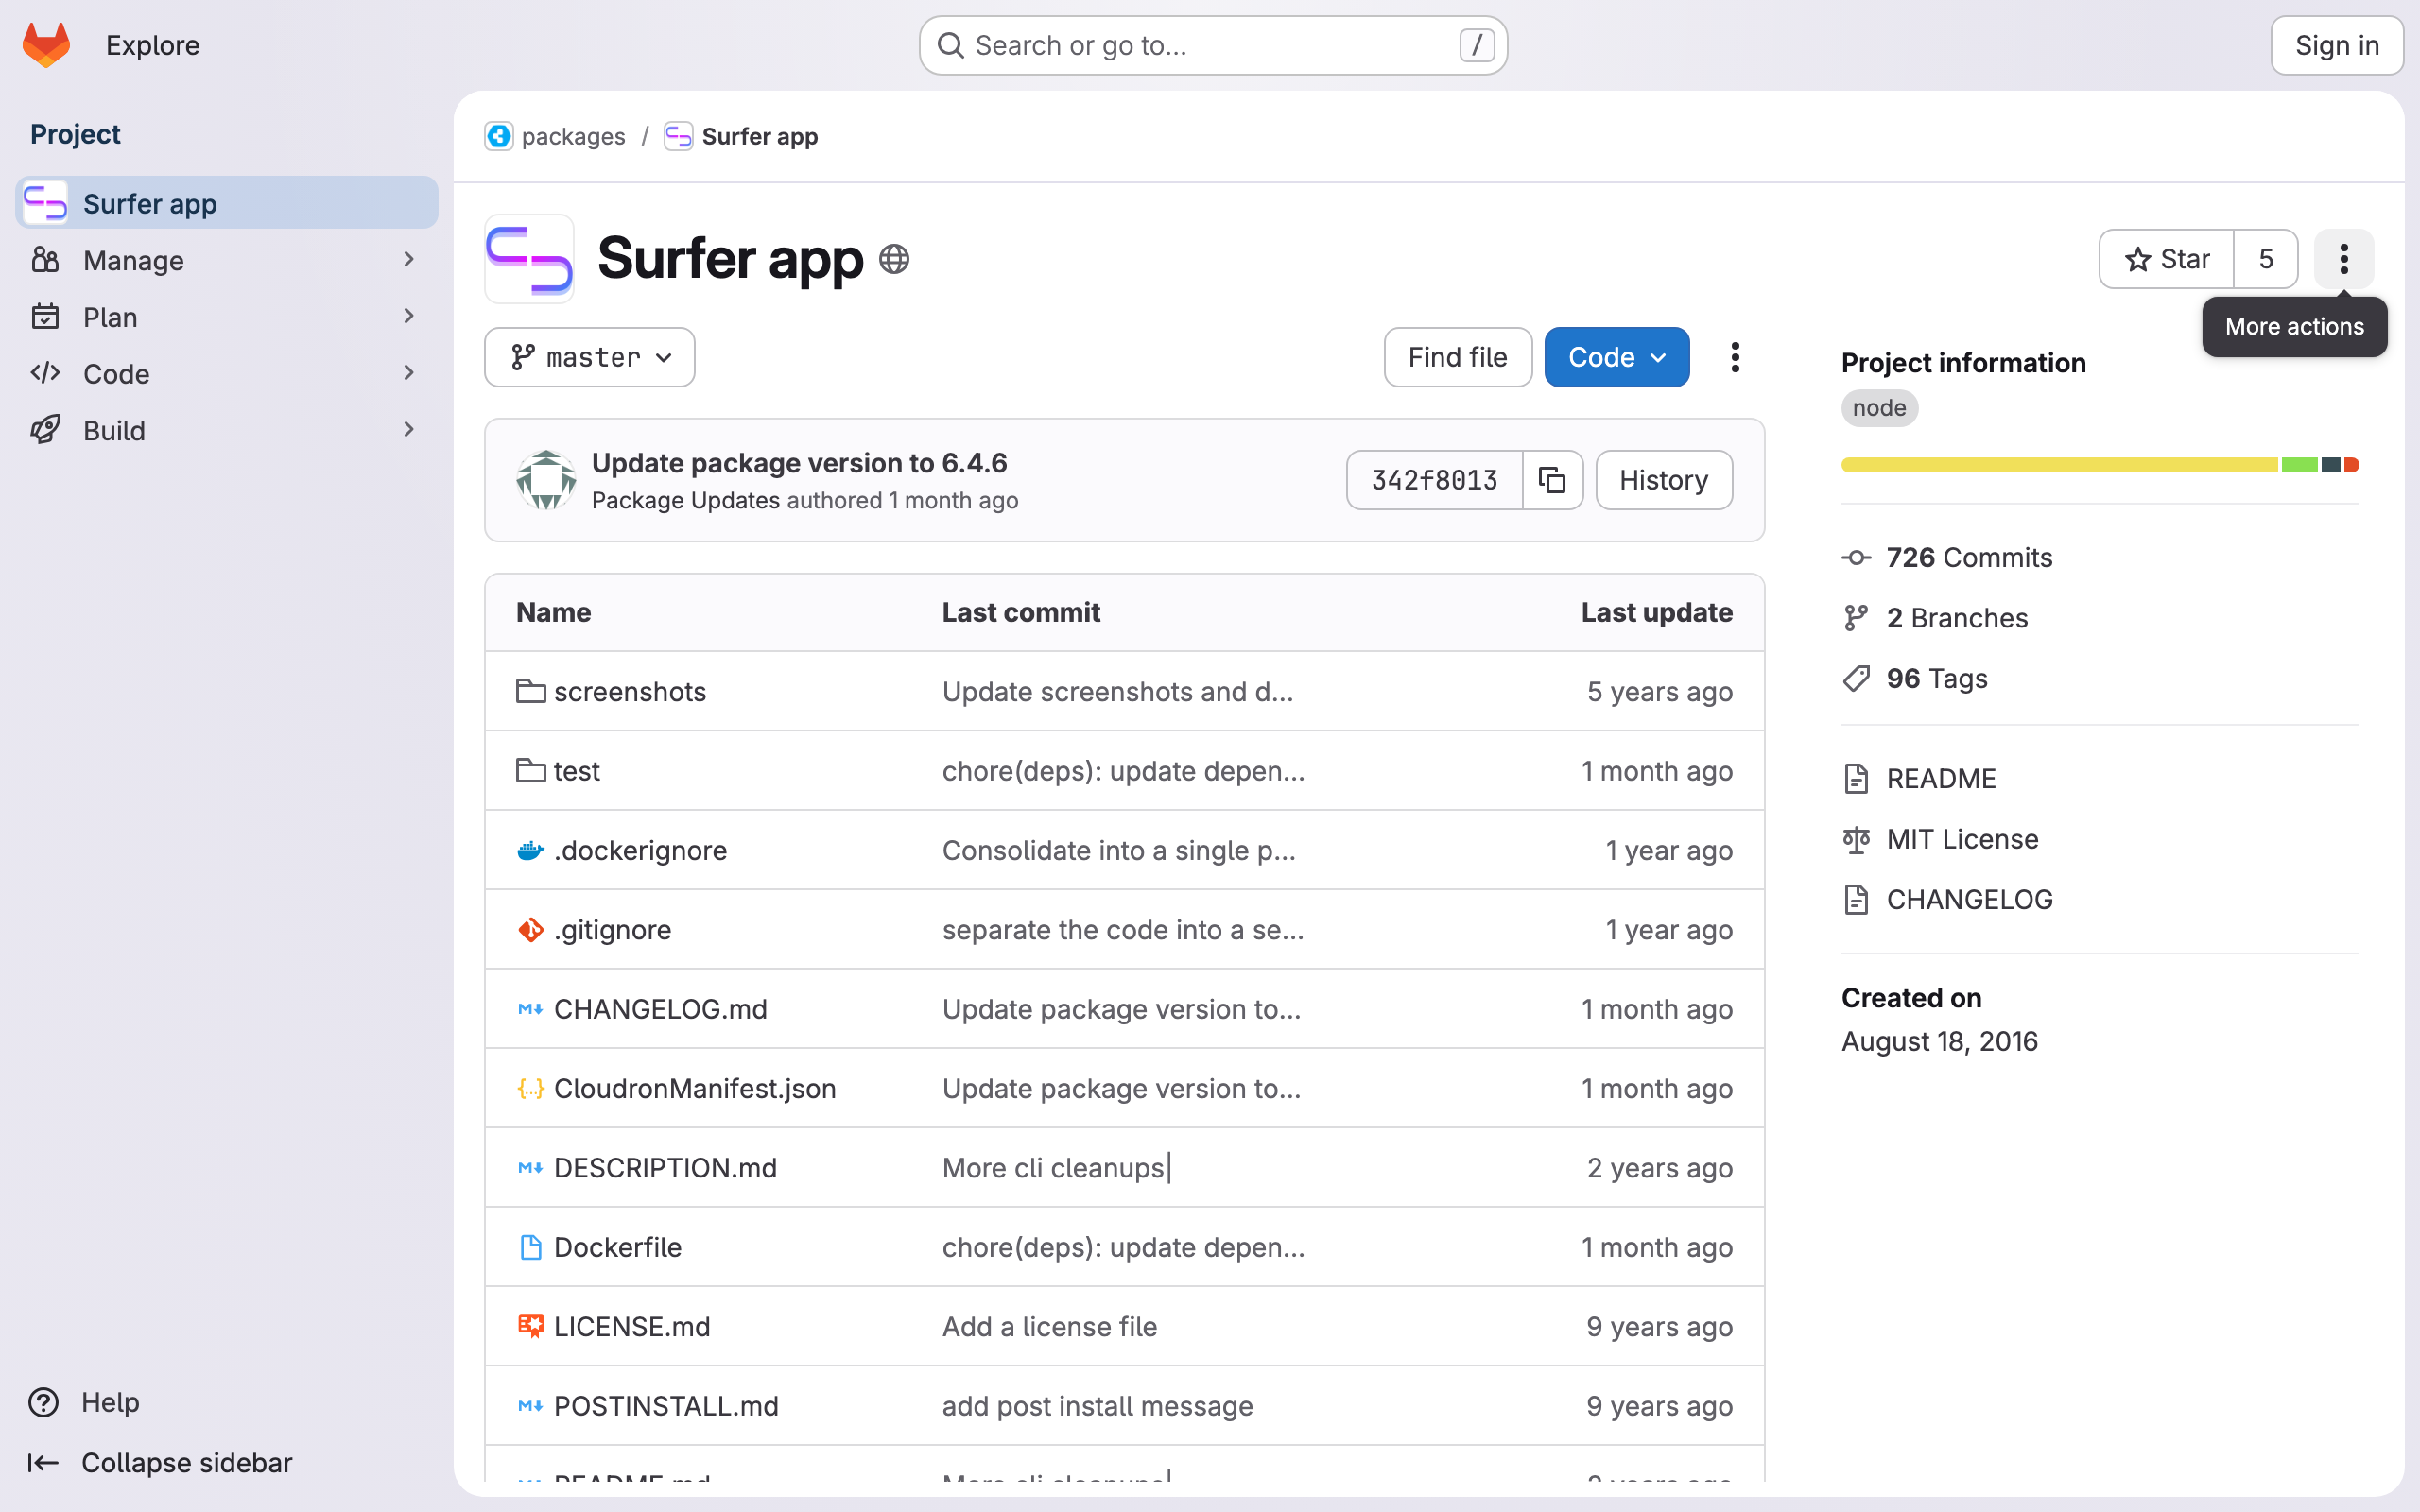Viewport: 2420px width, 1512px height.
Task: Open the master branch dropdown
Action: 589,357
